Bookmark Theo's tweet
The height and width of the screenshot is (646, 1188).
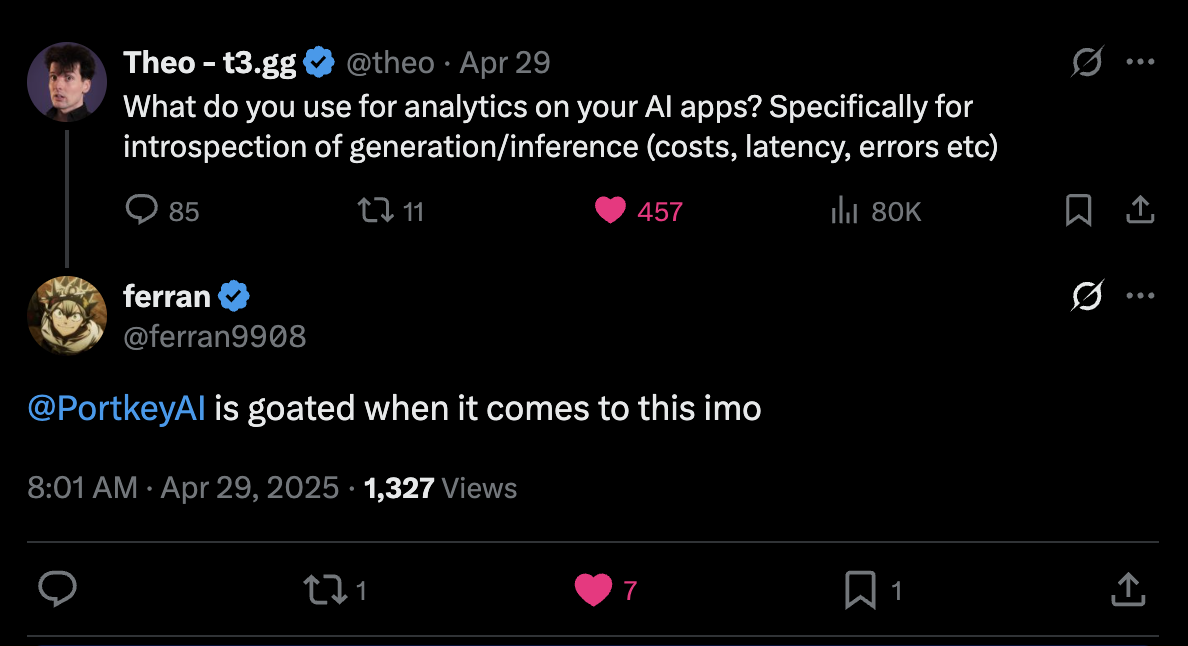point(1078,210)
